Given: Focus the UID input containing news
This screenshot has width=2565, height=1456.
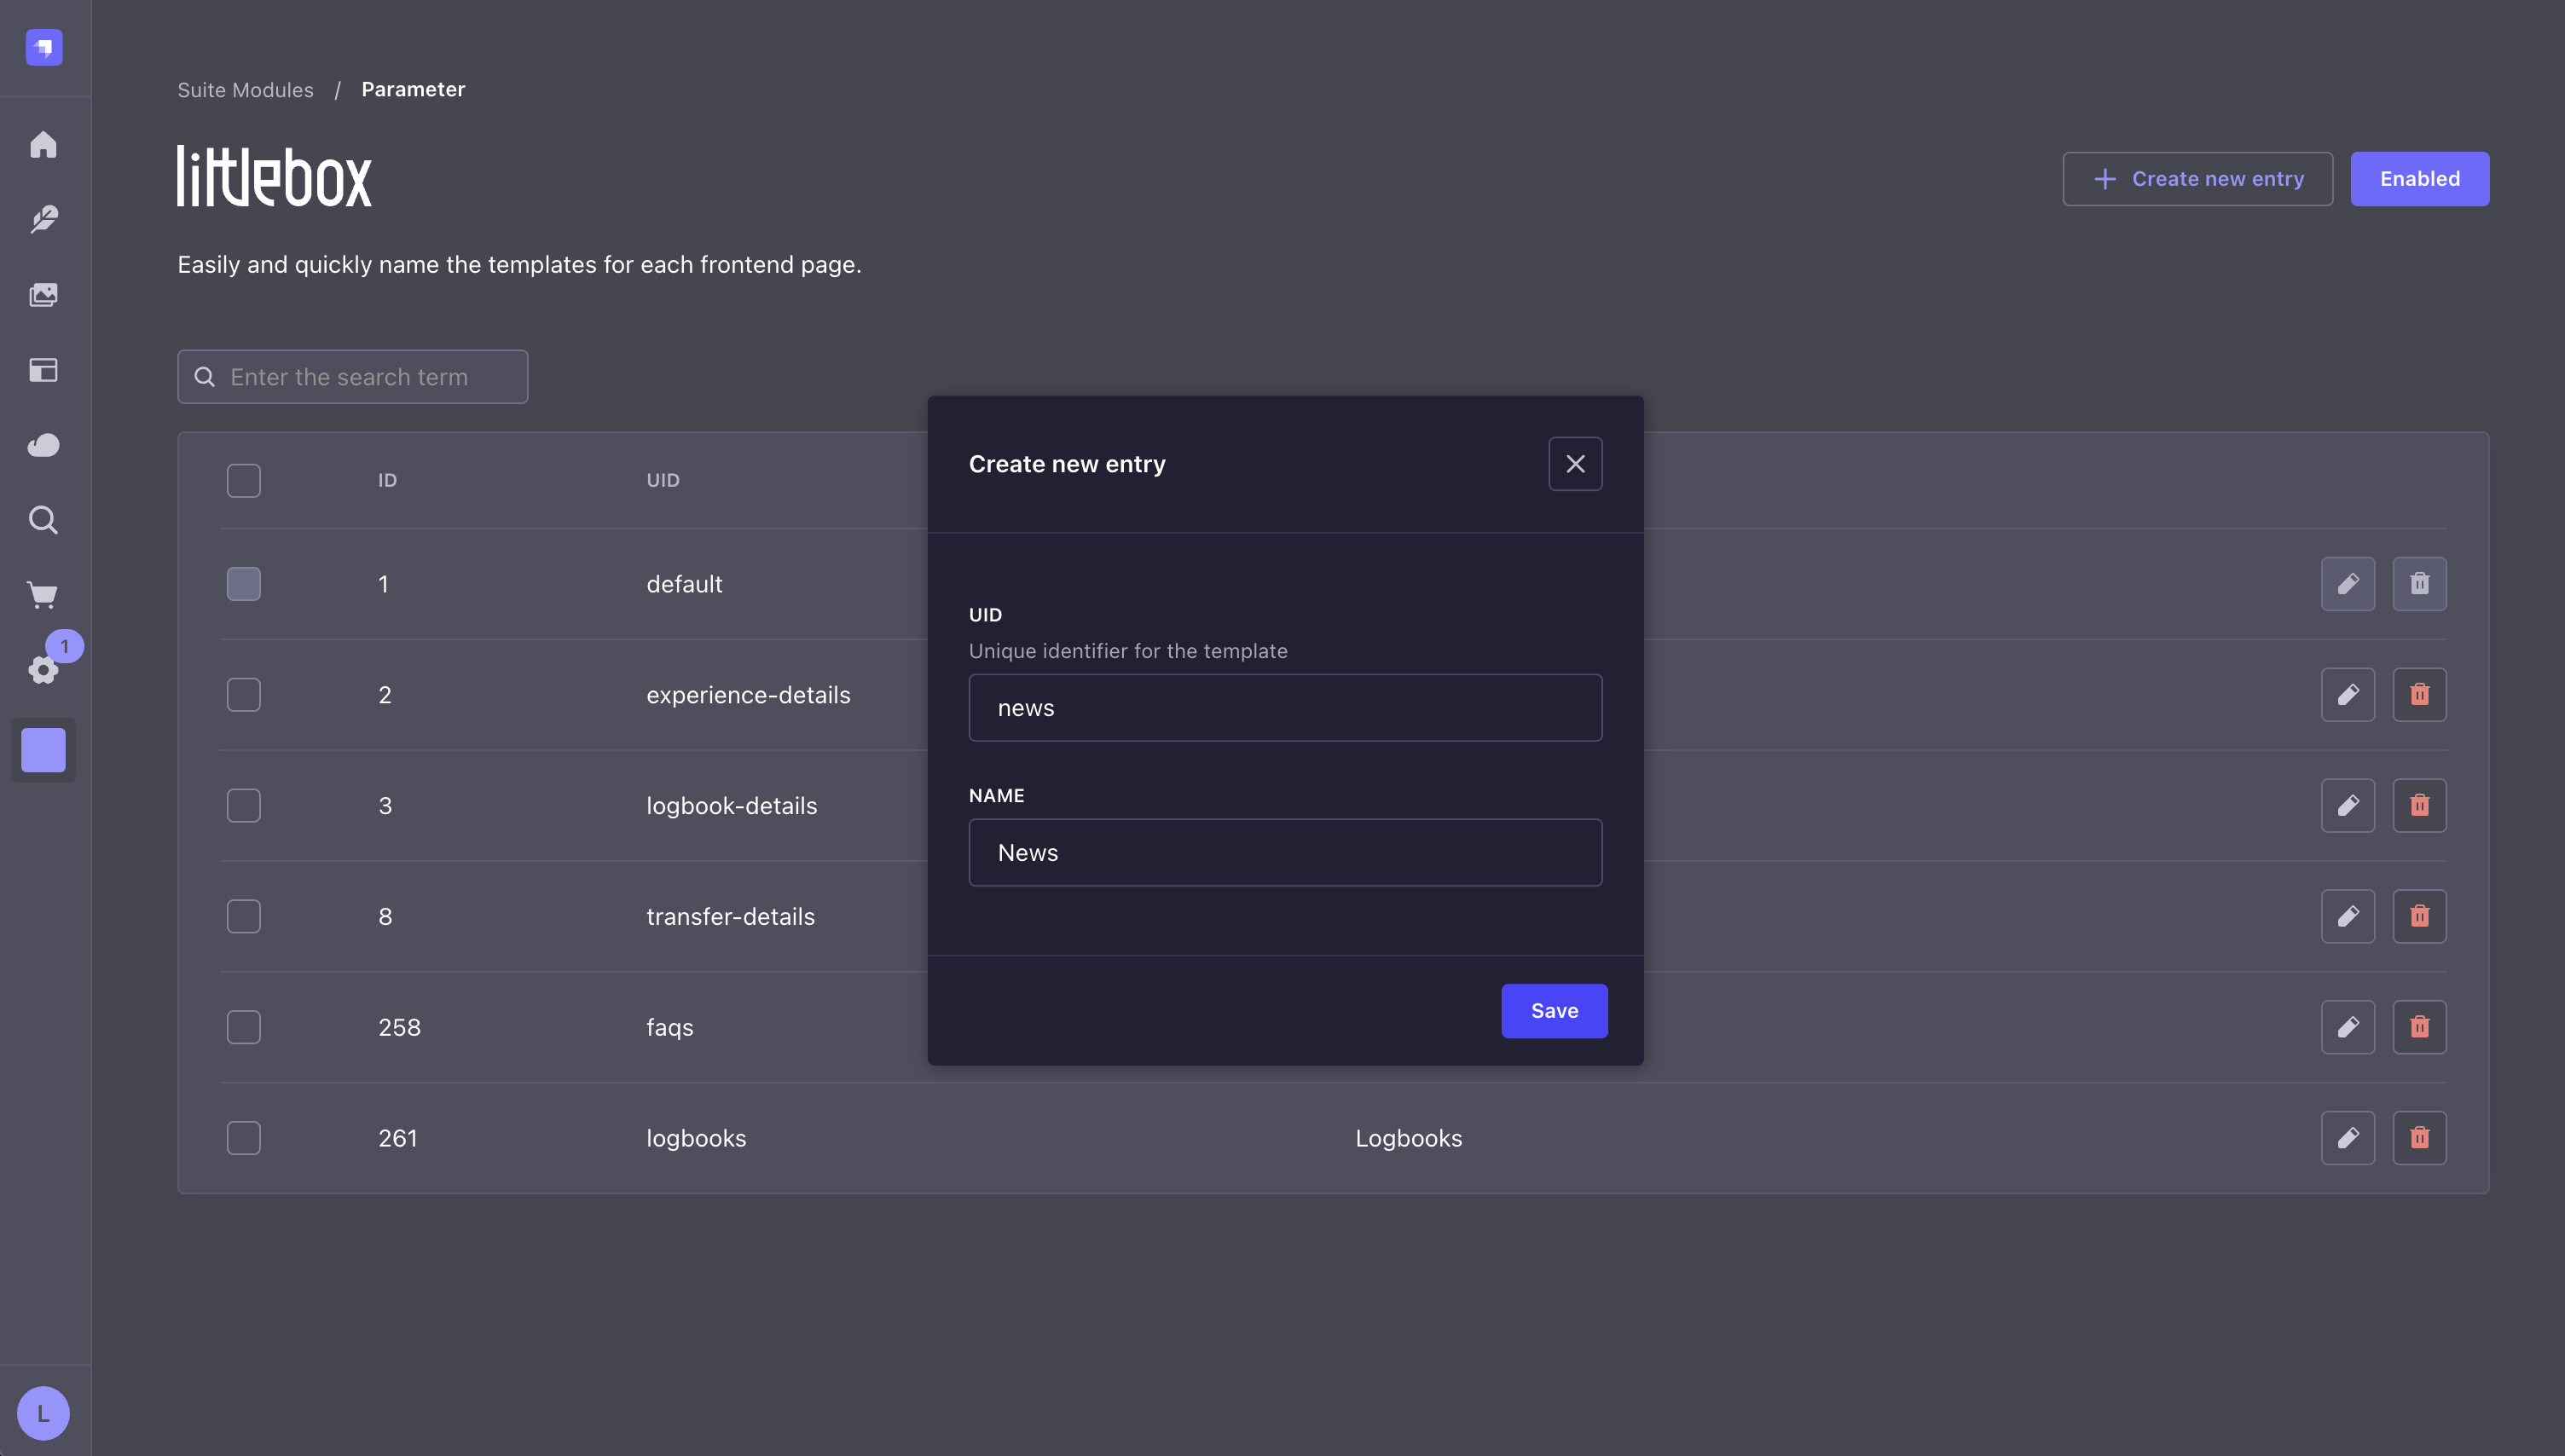Looking at the screenshot, I should (x=1285, y=708).
